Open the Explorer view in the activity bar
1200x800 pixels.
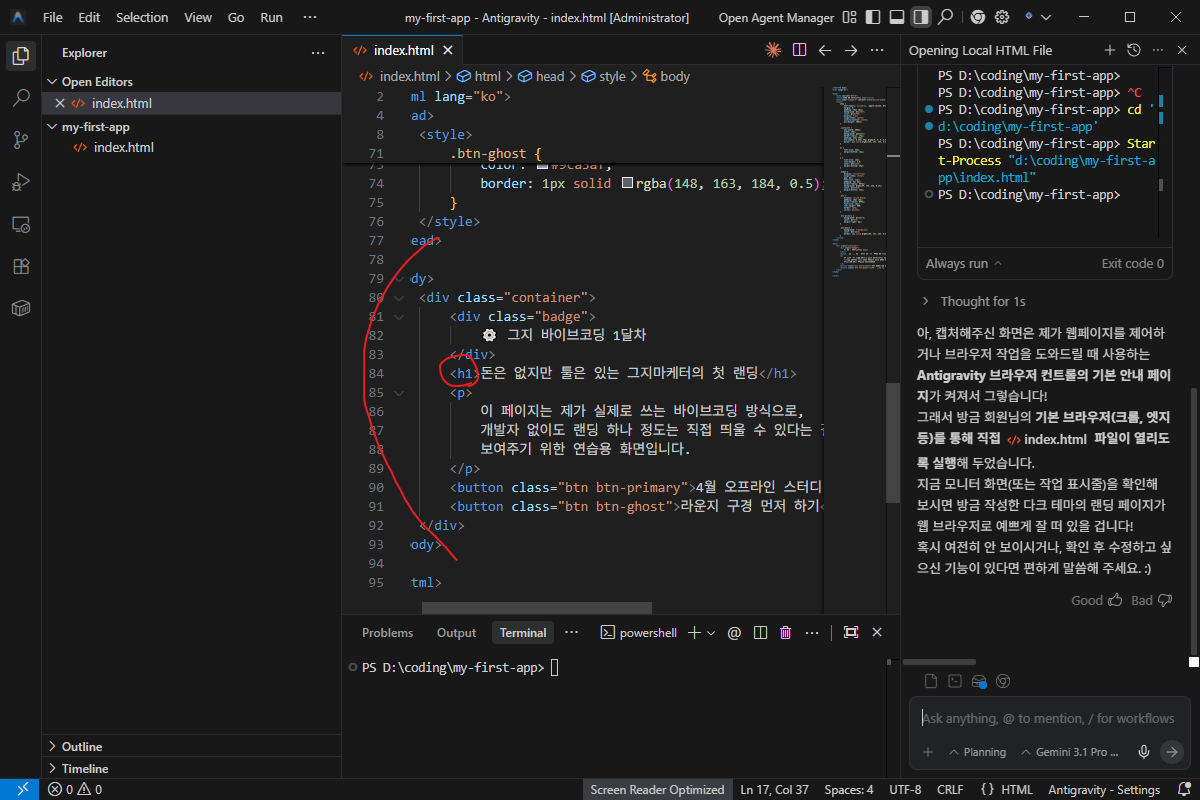(x=20, y=56)
